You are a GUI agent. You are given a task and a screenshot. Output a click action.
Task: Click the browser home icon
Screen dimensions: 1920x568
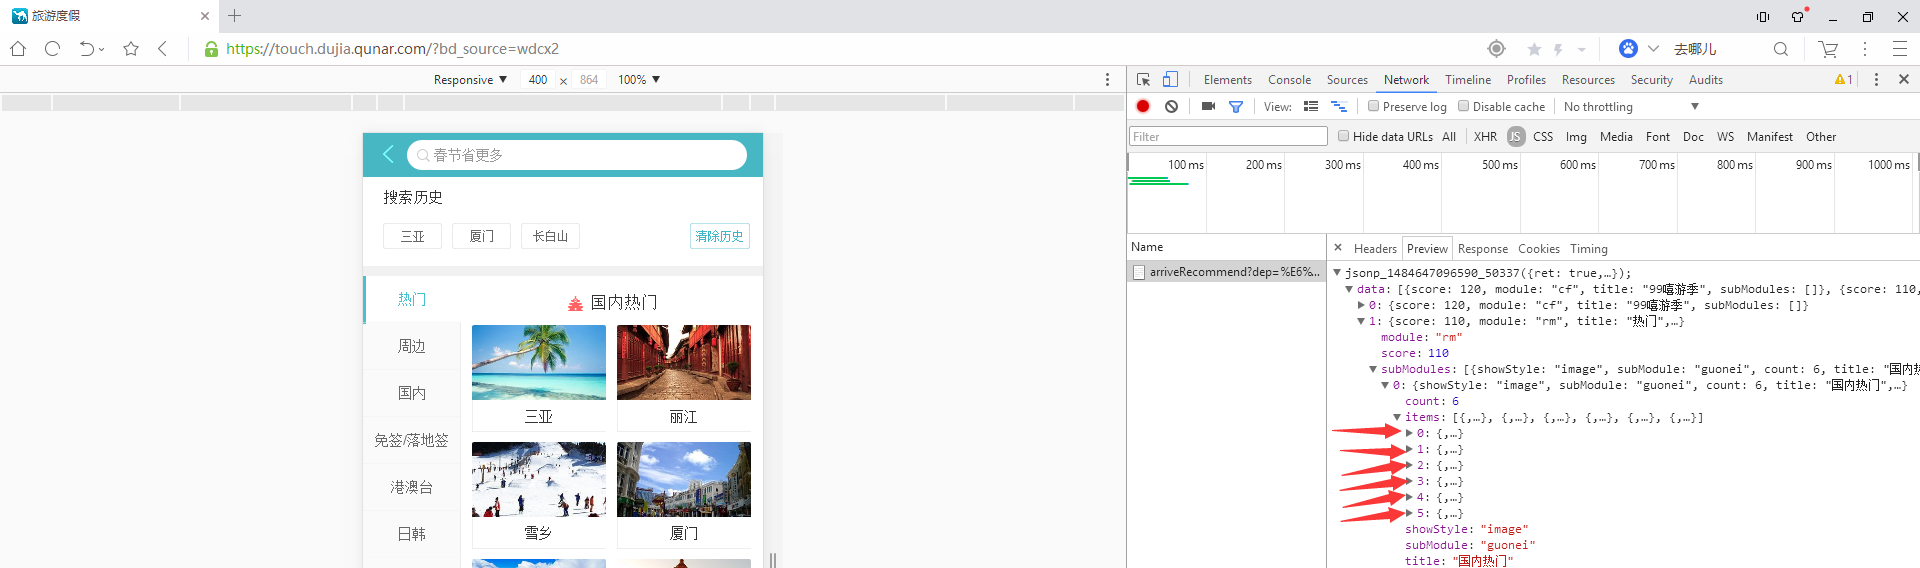tap(18, 48)
